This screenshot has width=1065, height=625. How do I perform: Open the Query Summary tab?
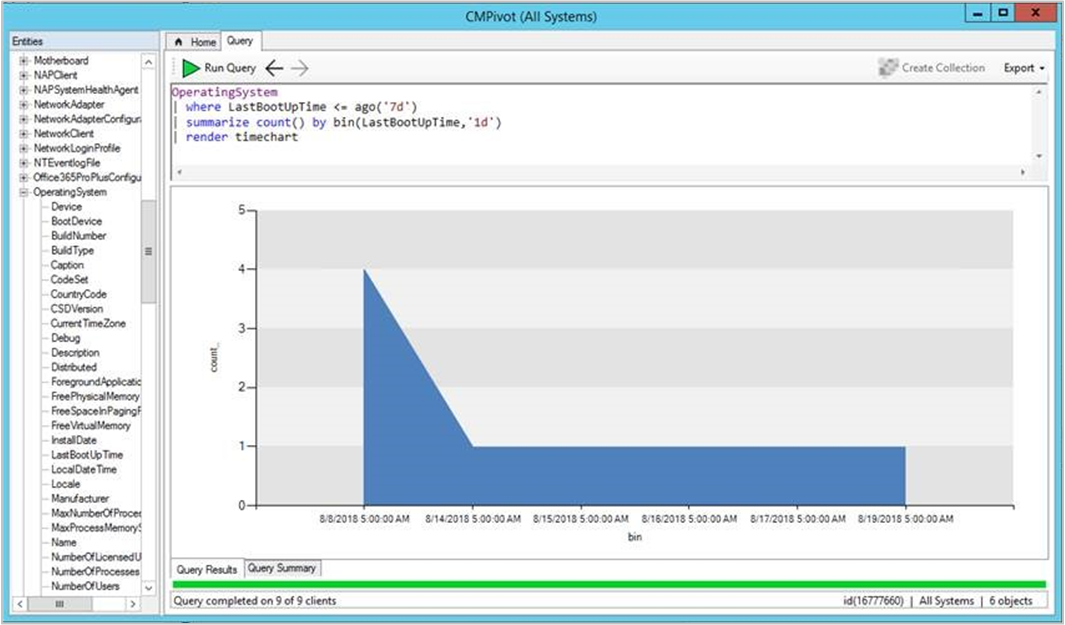(283, 568)
